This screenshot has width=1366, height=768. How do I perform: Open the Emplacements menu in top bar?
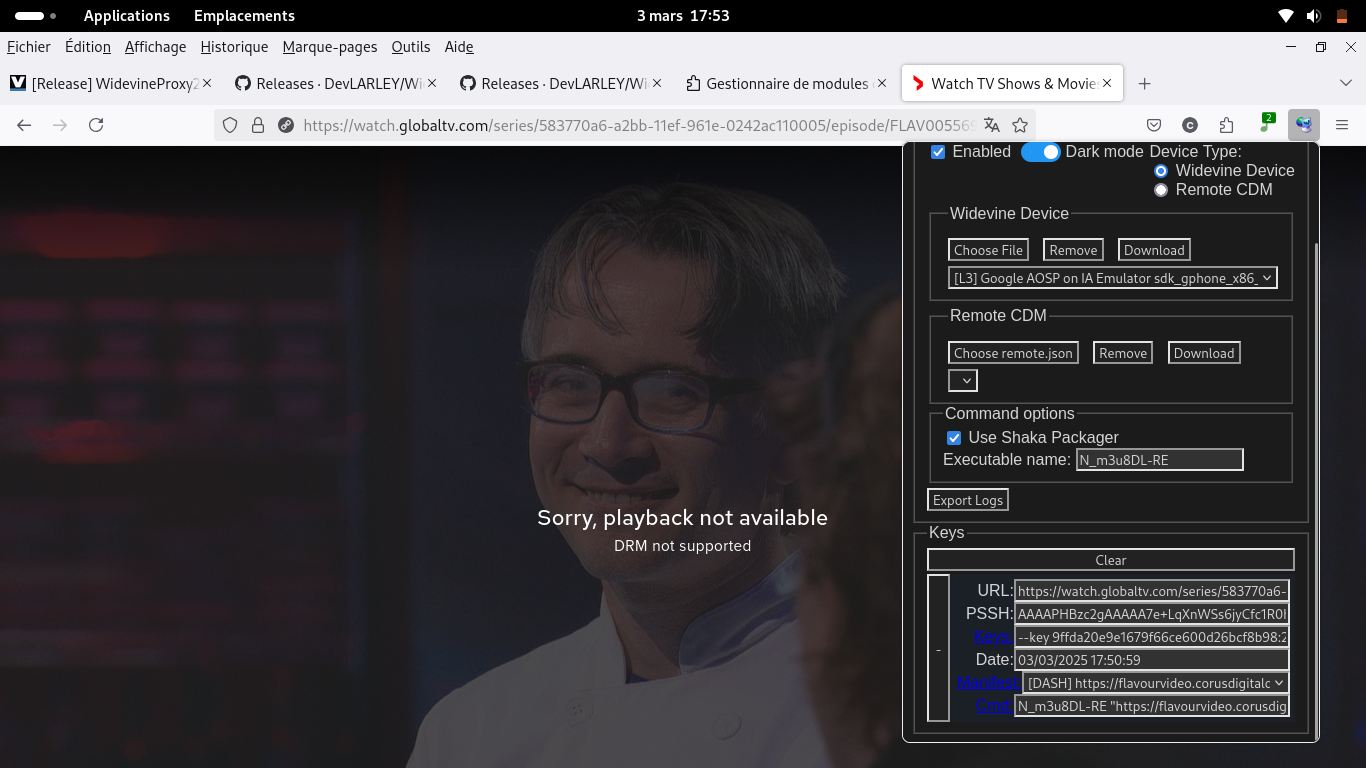click(x=244, y=16)
